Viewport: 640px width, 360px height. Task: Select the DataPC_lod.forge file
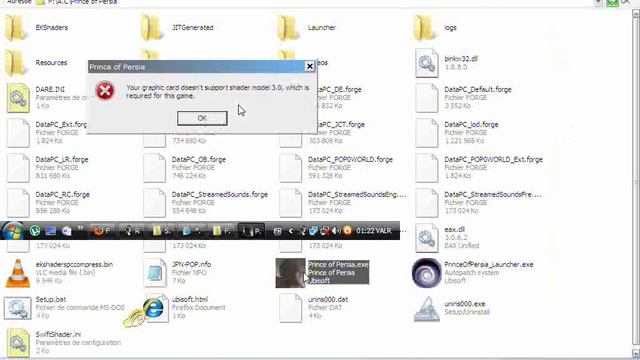coord(457,133)
